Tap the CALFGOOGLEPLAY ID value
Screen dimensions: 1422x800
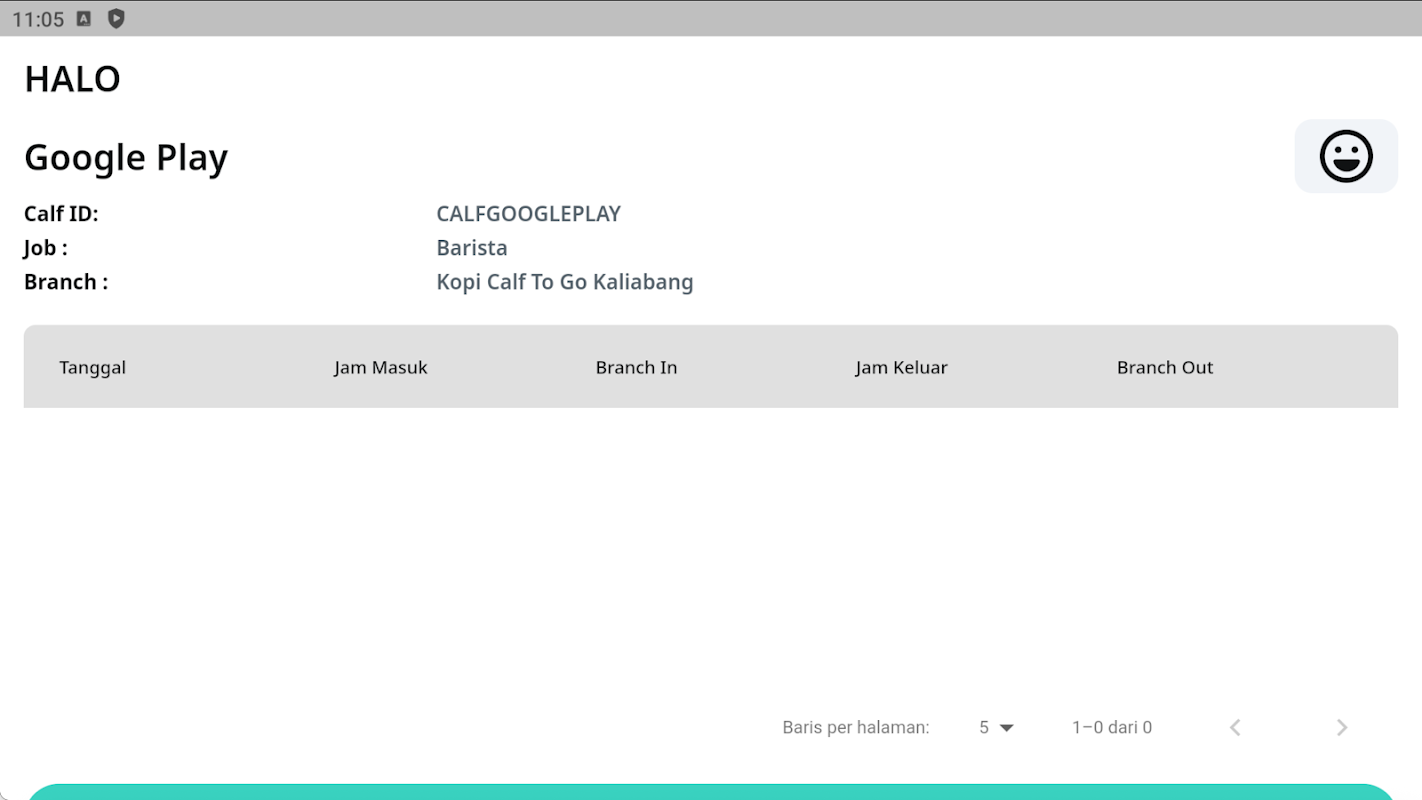pos(529,214)
